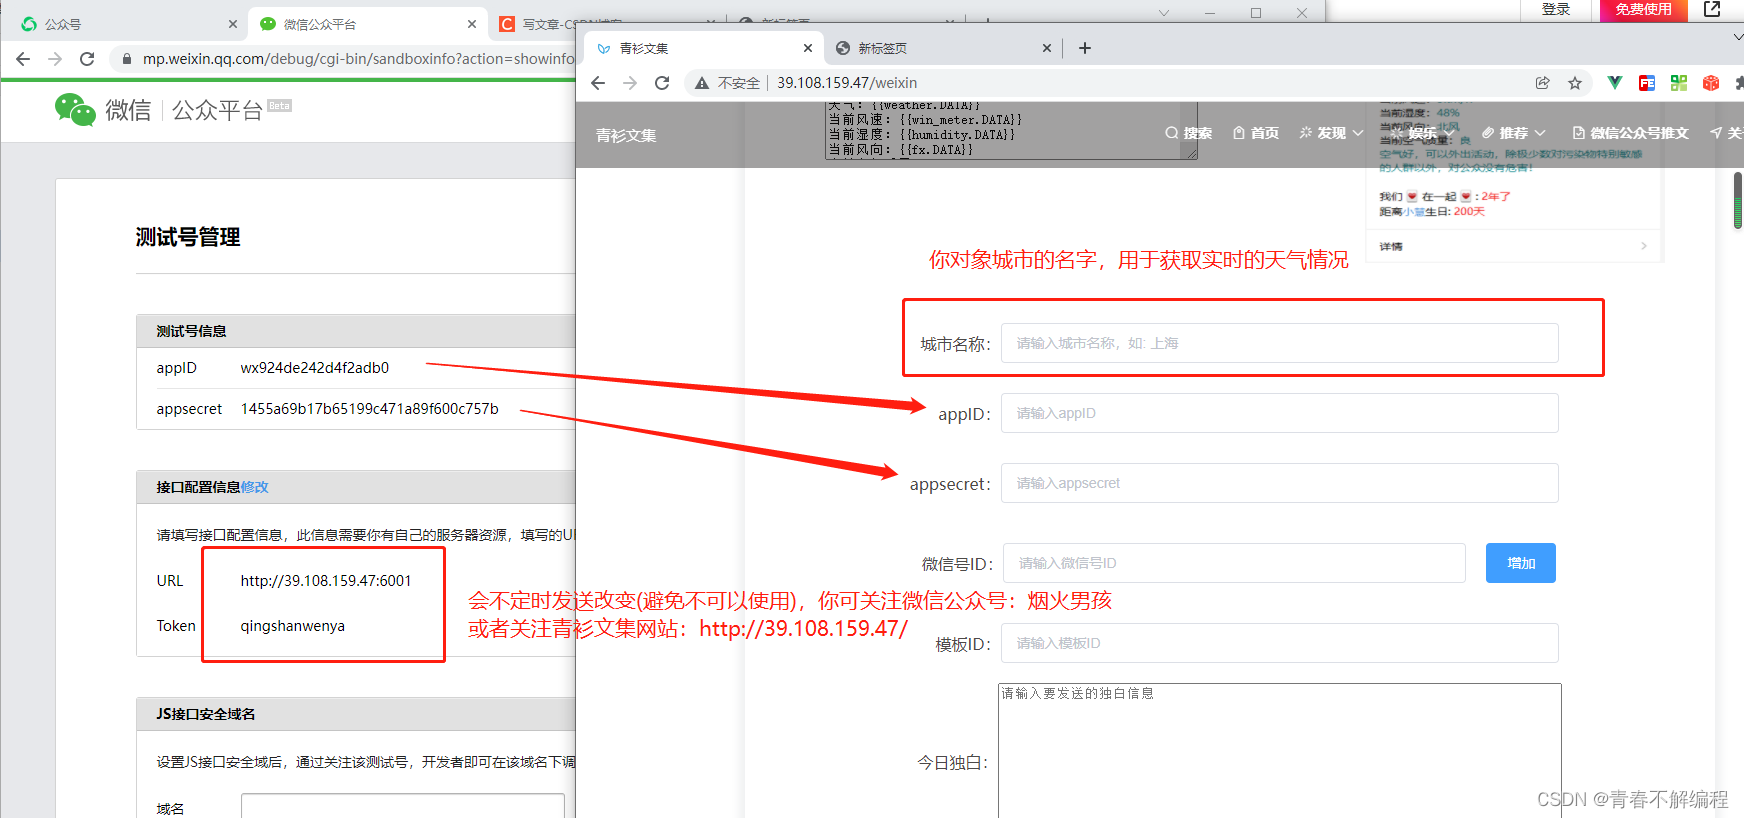Click the Token value qingshanwenya
The height and width of the screenshot is (818, 1744).
tap(293, 626)
